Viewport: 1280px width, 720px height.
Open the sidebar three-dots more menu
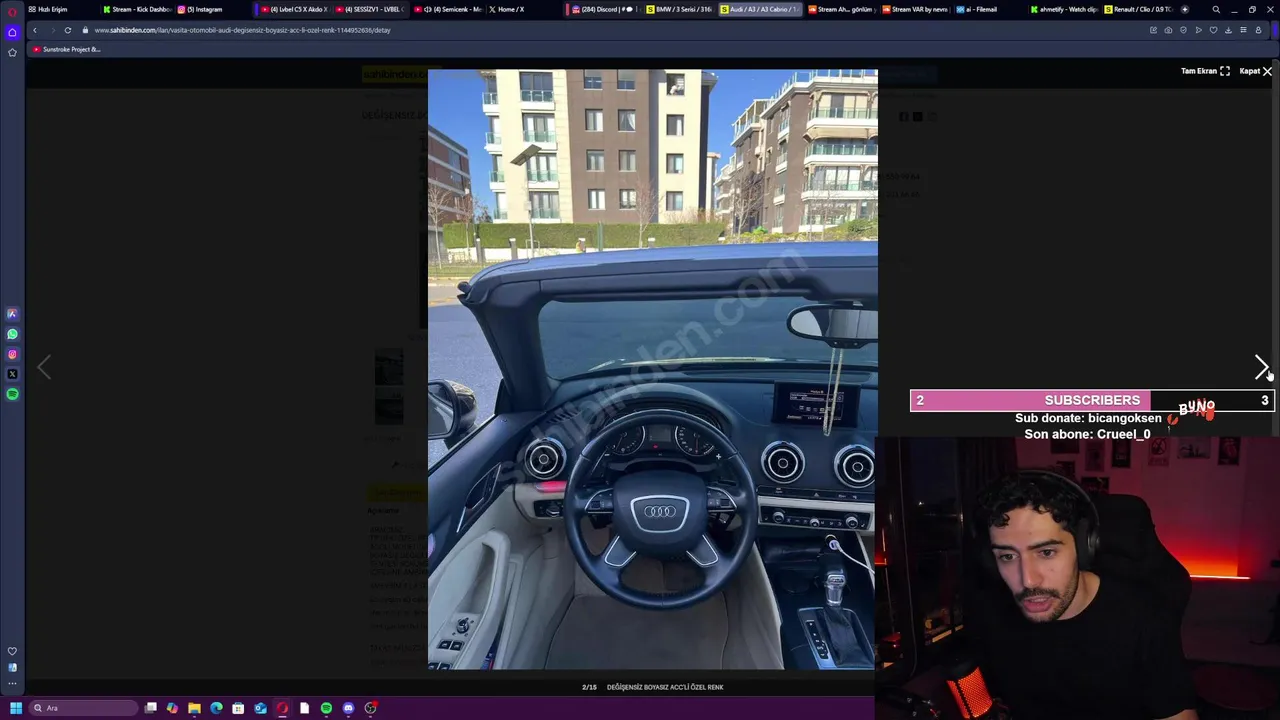[12, 684]
